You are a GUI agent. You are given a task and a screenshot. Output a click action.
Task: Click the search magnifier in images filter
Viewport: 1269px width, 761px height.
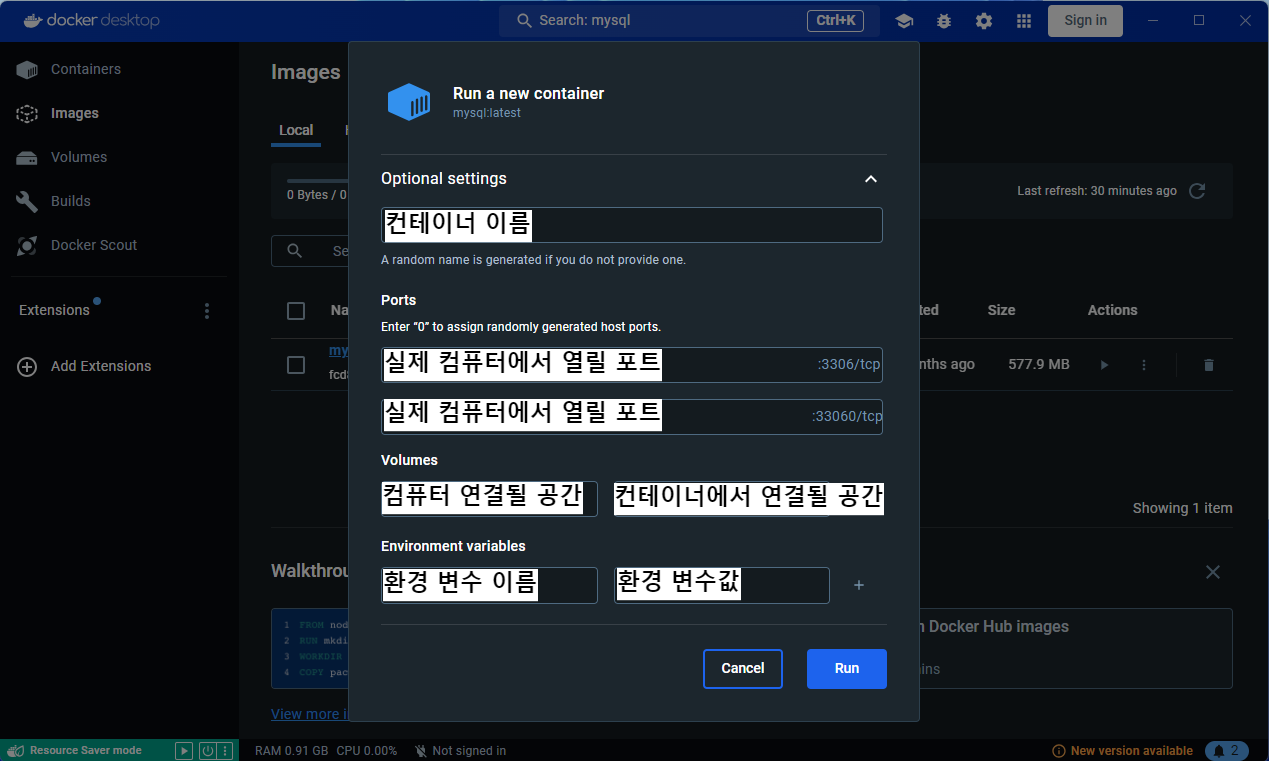click(294, 251)
